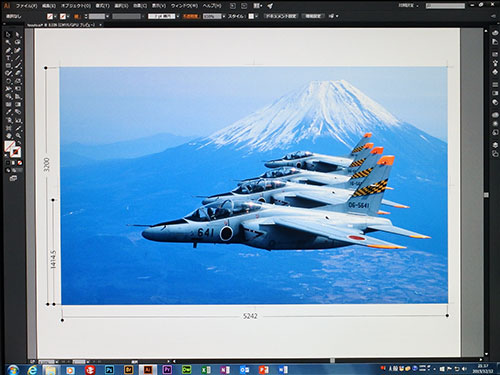Screen dimensions: 500x375
Task: Click the toolbox Fill color swatch
Action: point(9,146)
